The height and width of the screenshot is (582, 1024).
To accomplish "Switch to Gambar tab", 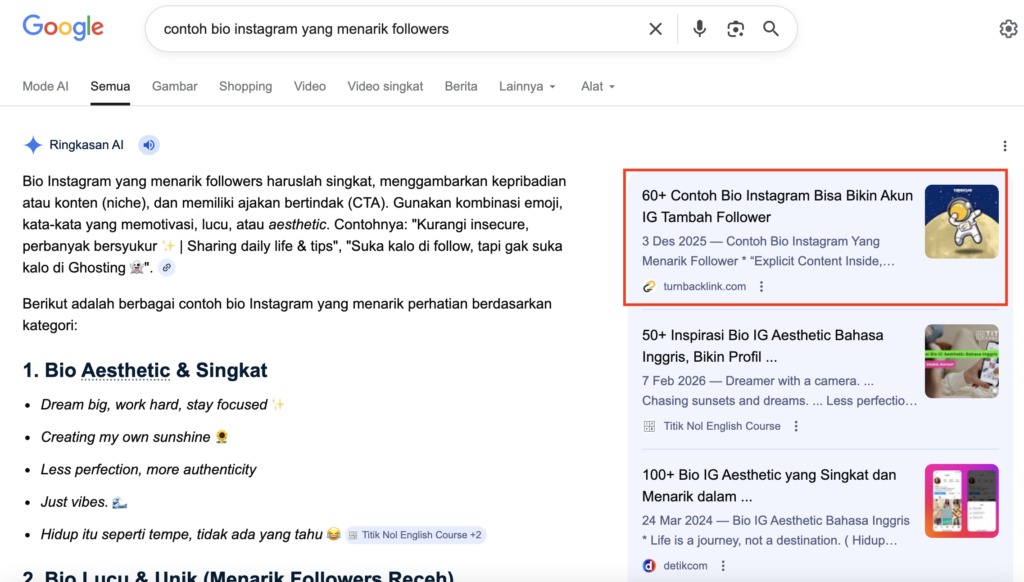I will click(174, 86).
